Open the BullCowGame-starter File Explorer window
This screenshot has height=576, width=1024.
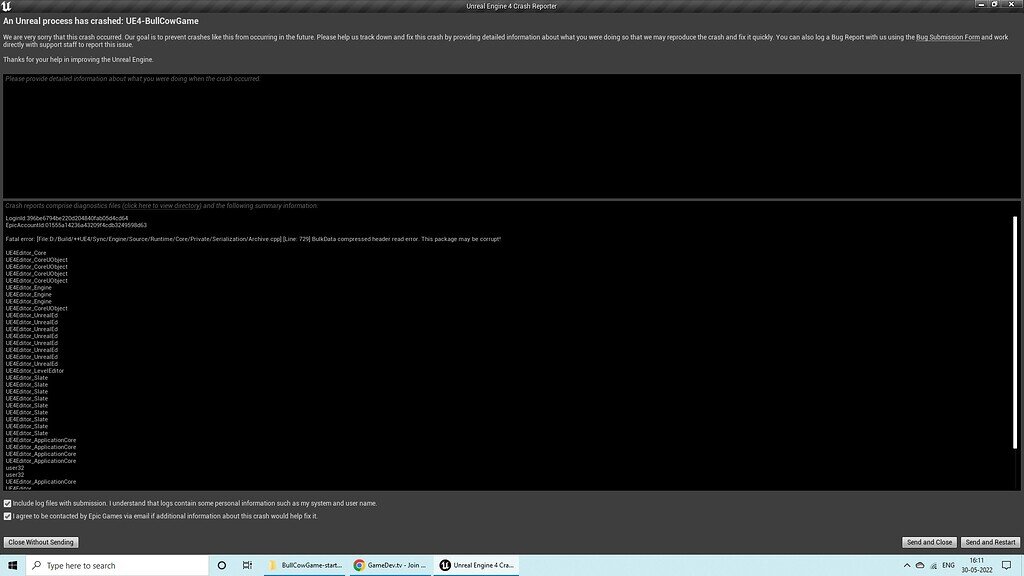click(x=305, y=565)
